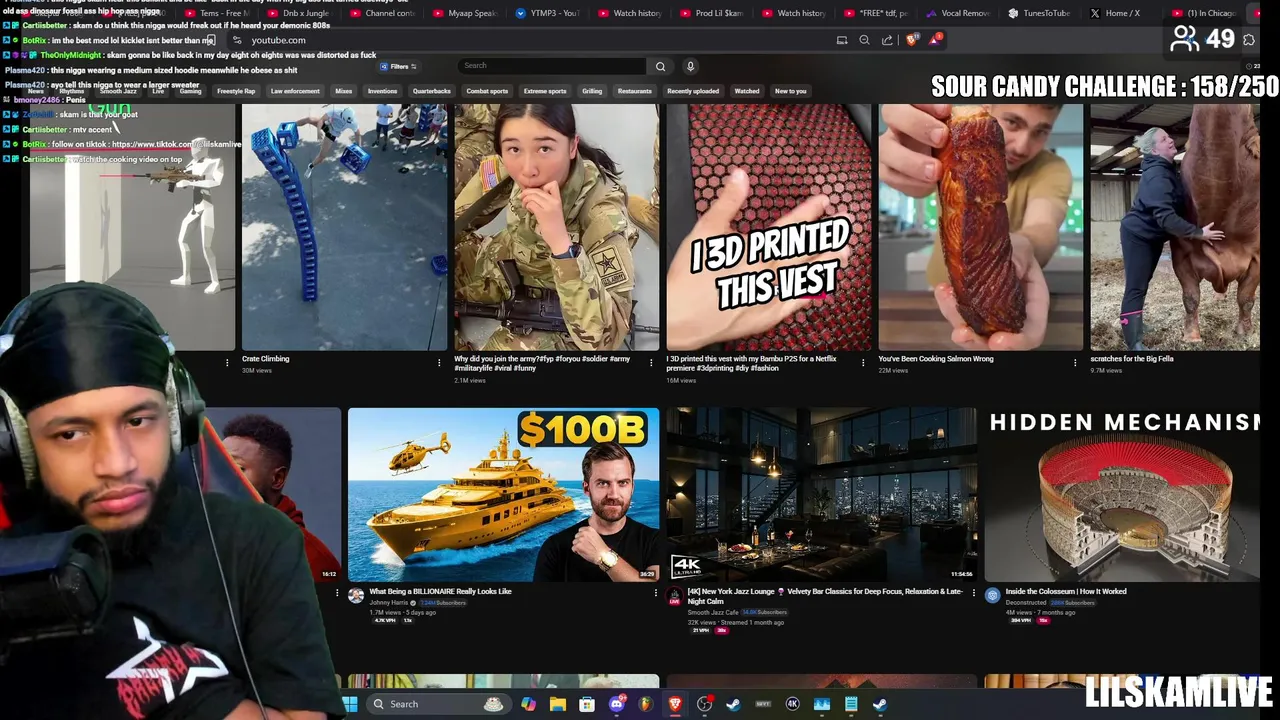
Task: Open the extensions puzzle icon
Action: point(1249,40)
